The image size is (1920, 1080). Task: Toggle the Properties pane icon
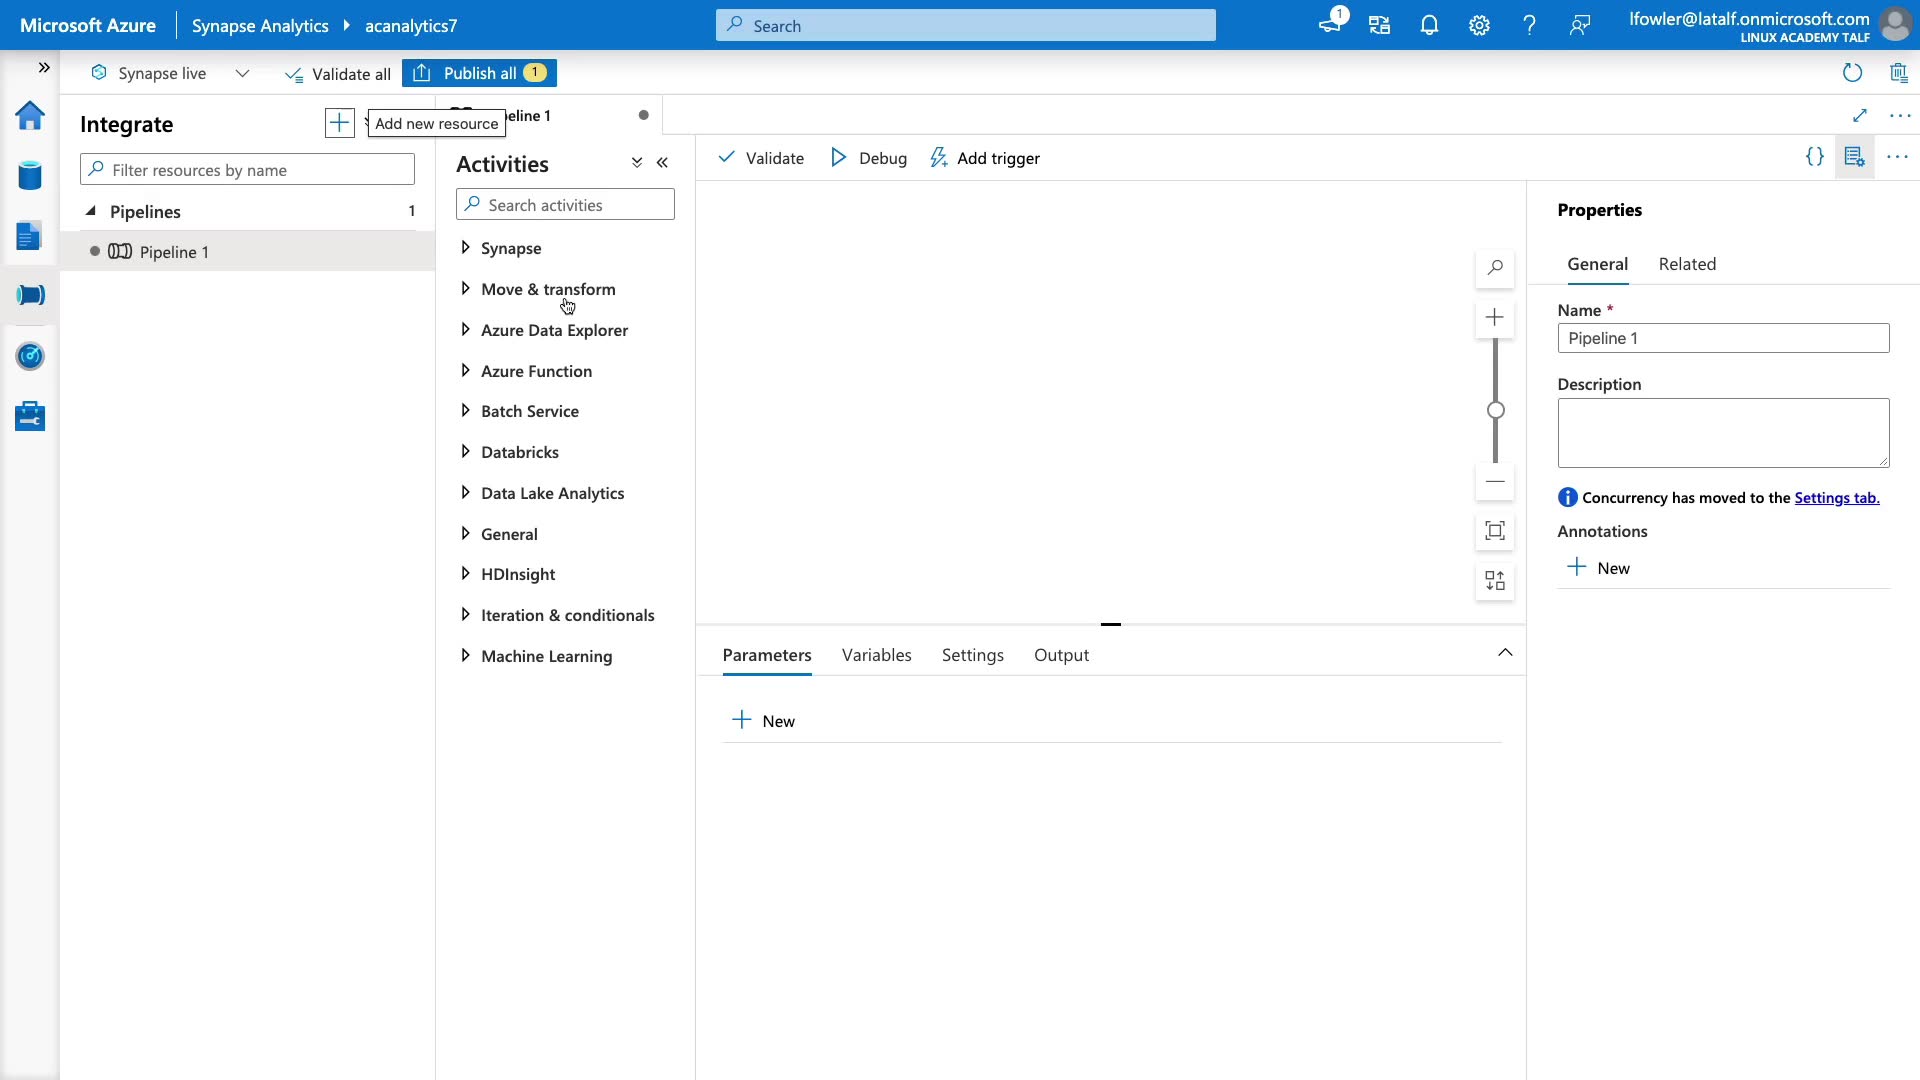click(1854, 157)
